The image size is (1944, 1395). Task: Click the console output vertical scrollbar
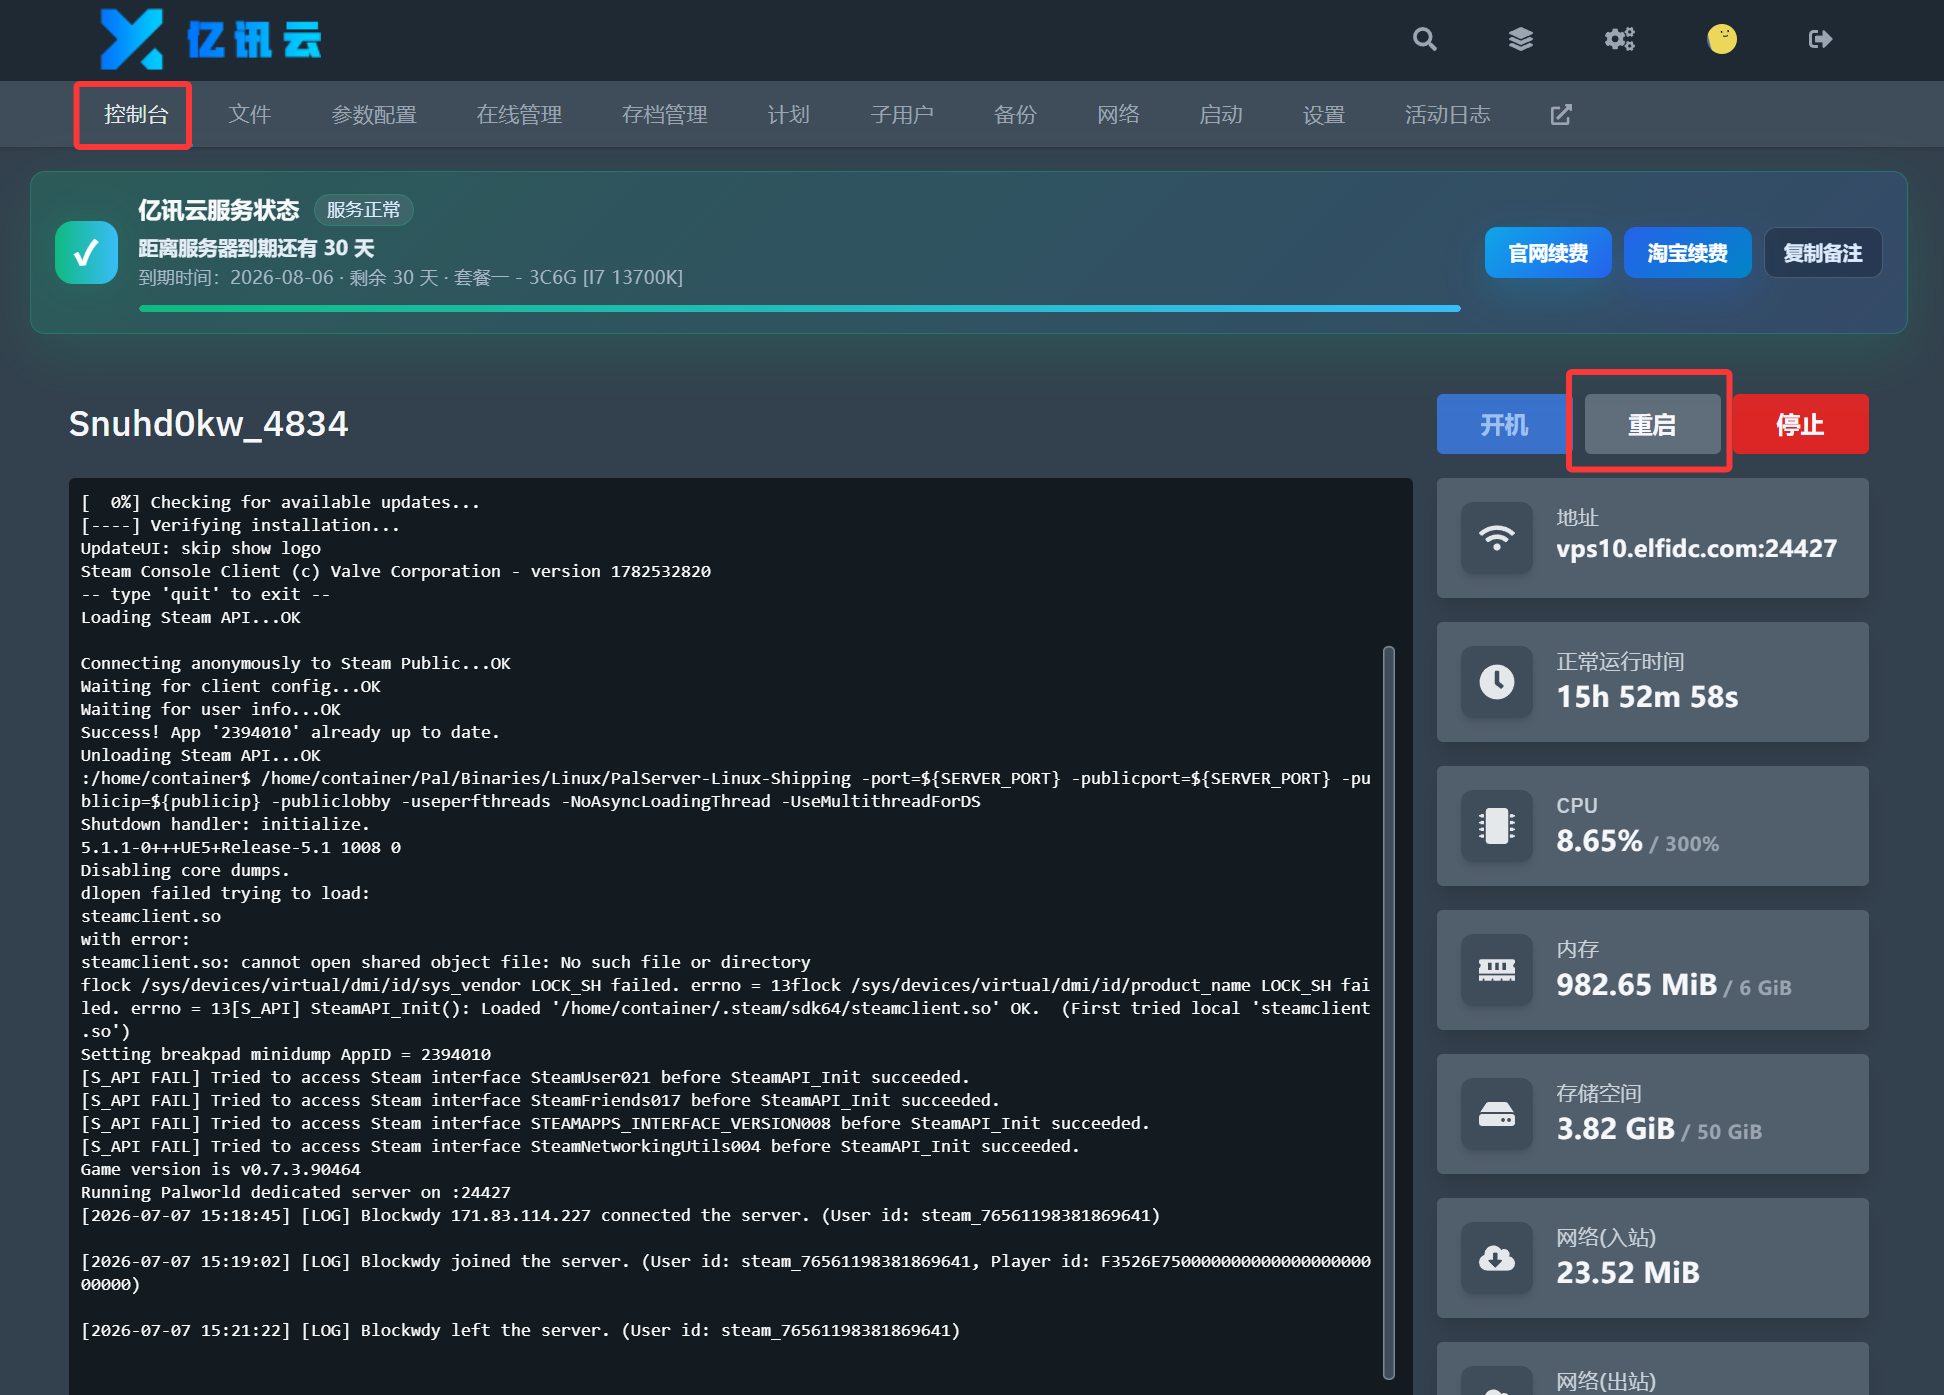1388,1012
